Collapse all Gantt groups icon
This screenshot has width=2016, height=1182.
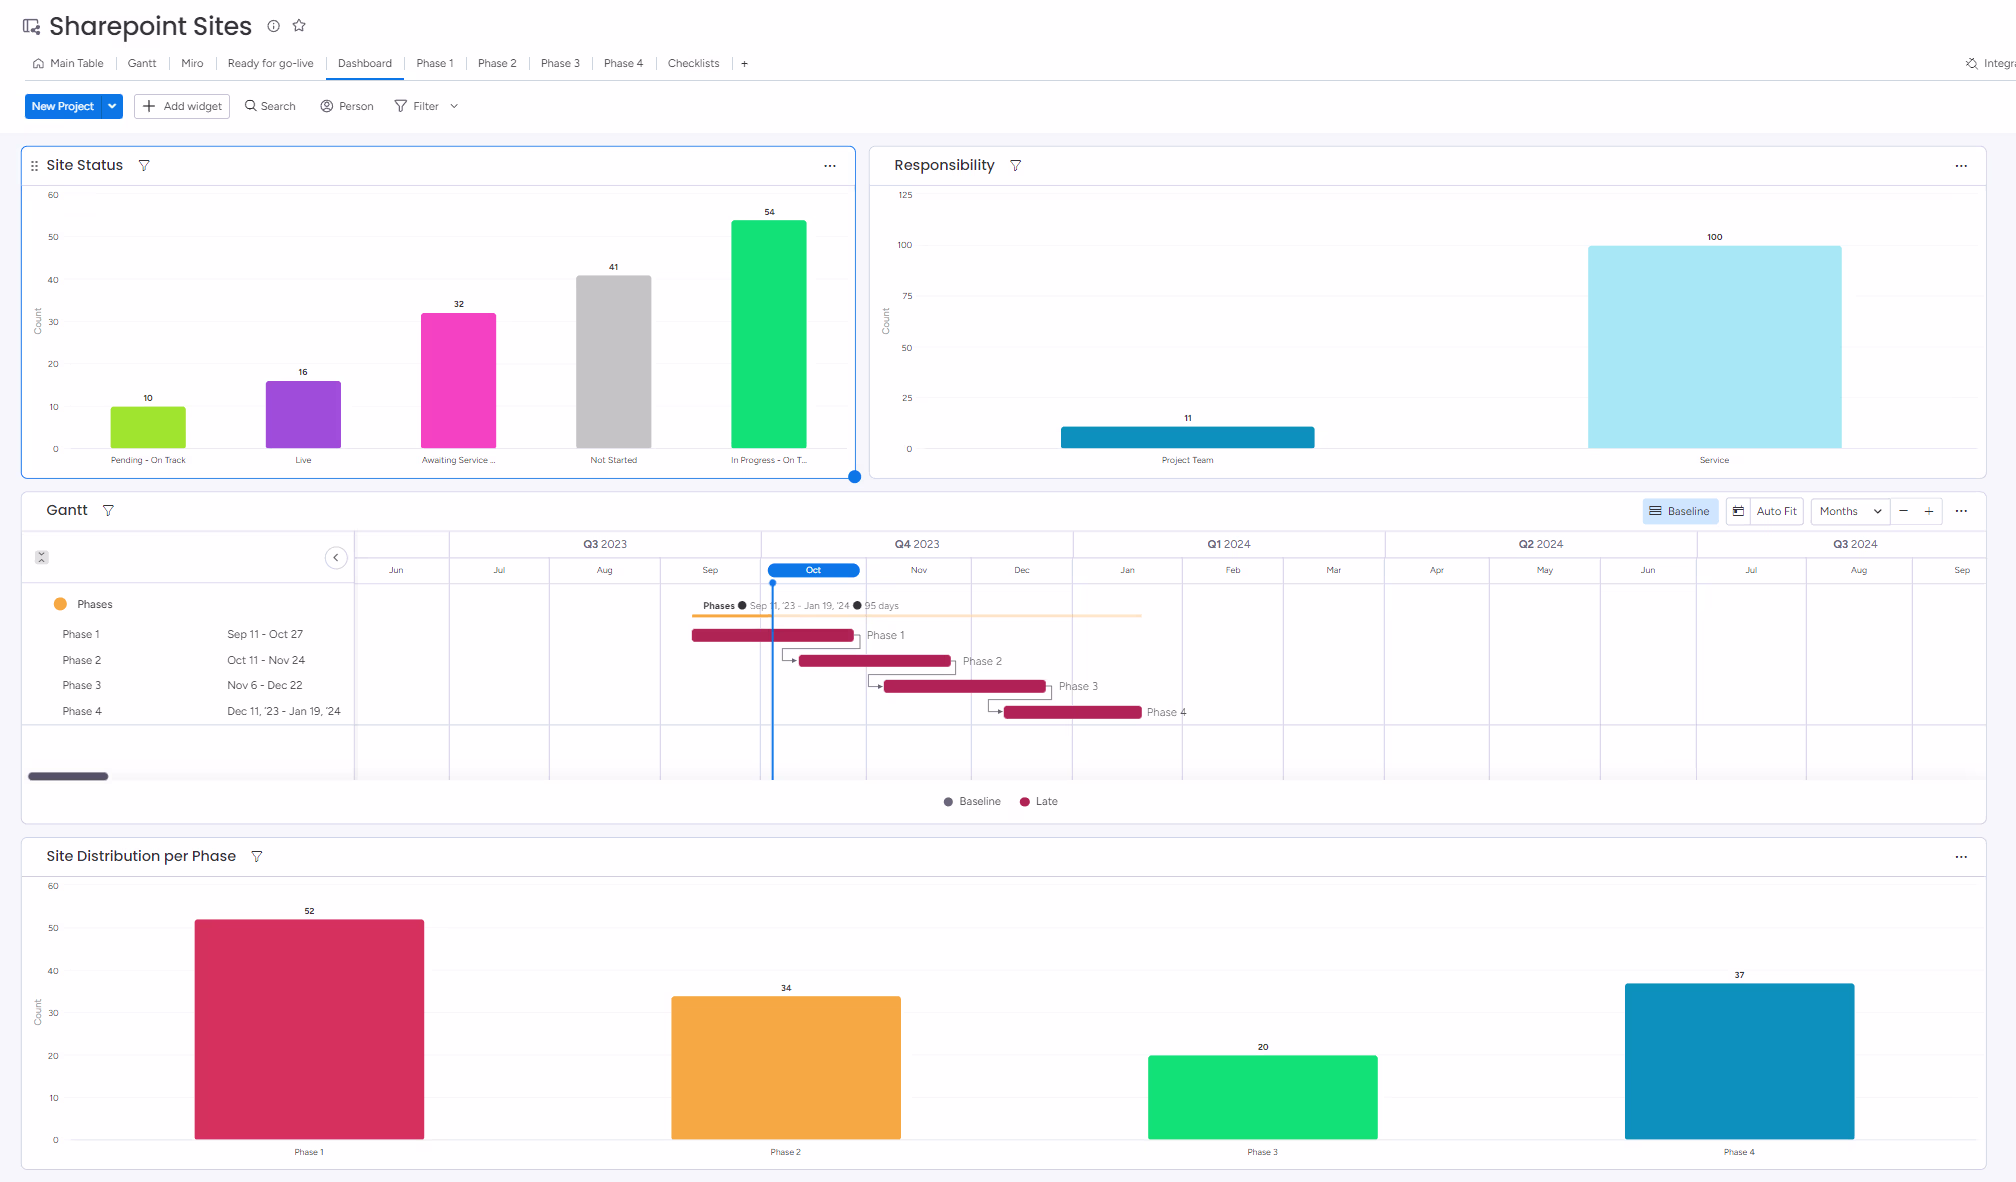tap(41, 557)
